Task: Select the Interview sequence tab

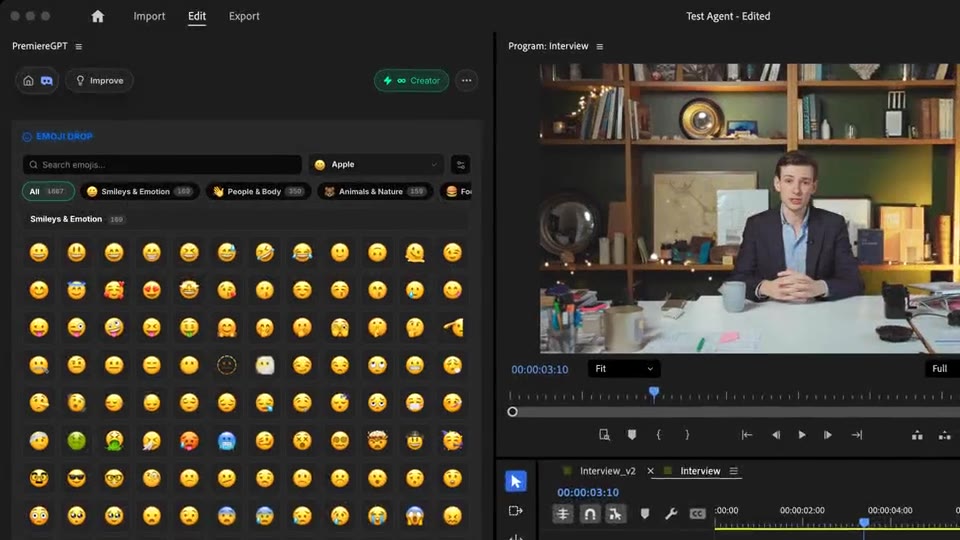Action: [x=700, y=471]
